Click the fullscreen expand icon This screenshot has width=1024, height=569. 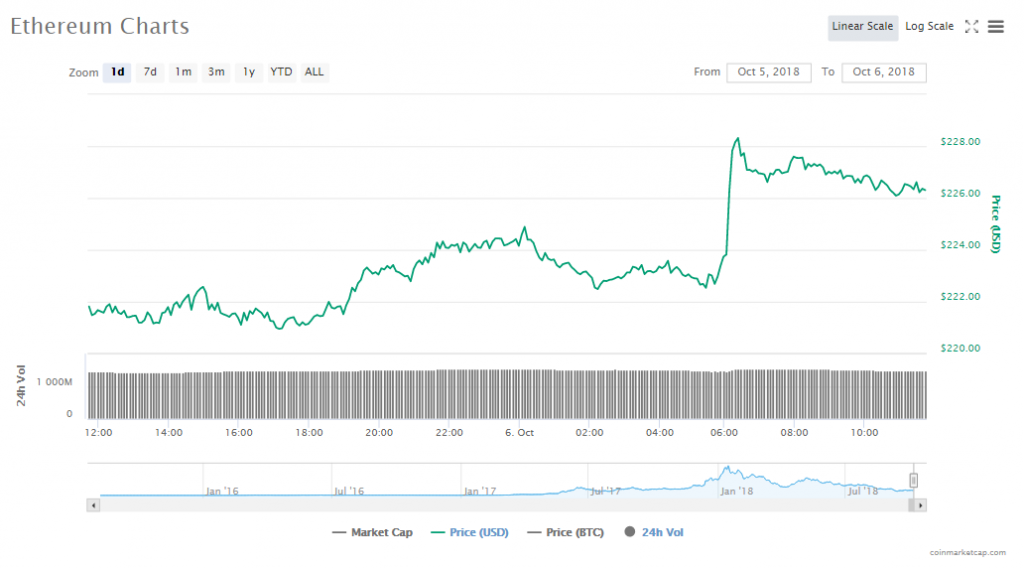(971, 27)
